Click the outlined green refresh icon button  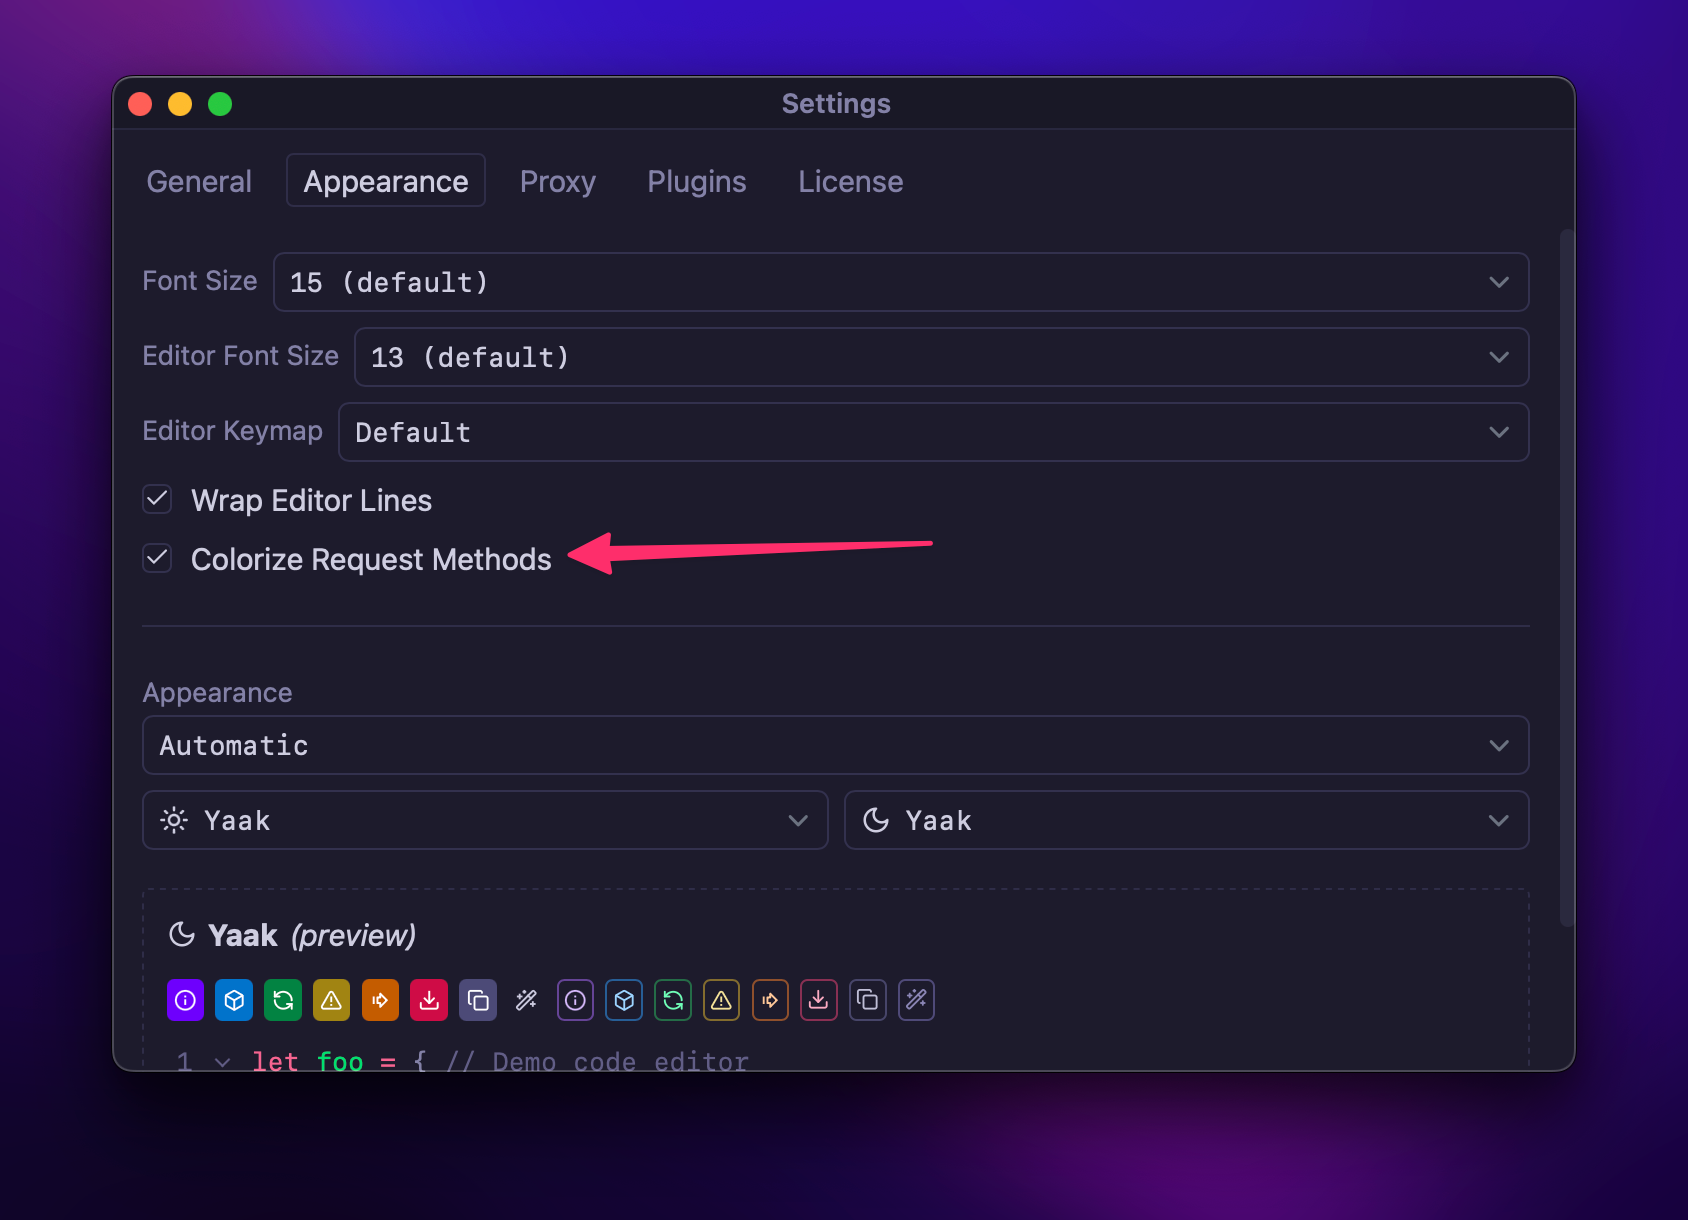[x=673, y=1000]
